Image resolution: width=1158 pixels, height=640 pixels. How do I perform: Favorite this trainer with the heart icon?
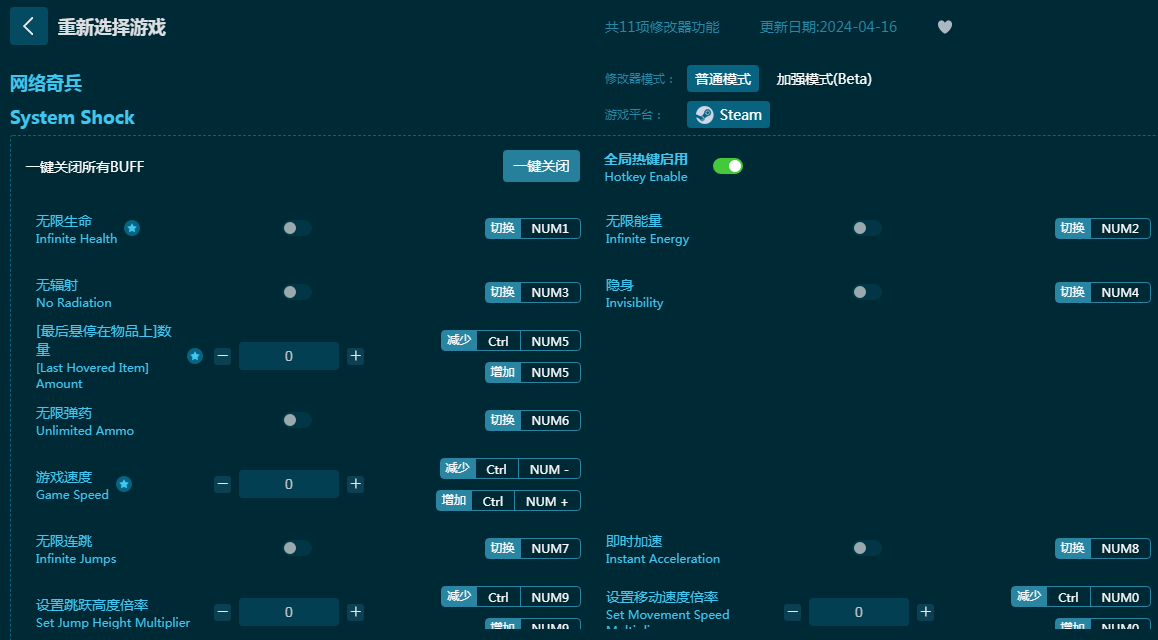coord(945,27)
